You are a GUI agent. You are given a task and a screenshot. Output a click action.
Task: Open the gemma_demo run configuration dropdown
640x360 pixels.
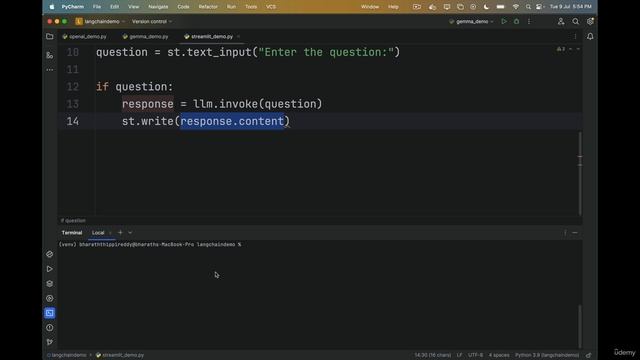(471, 21)
